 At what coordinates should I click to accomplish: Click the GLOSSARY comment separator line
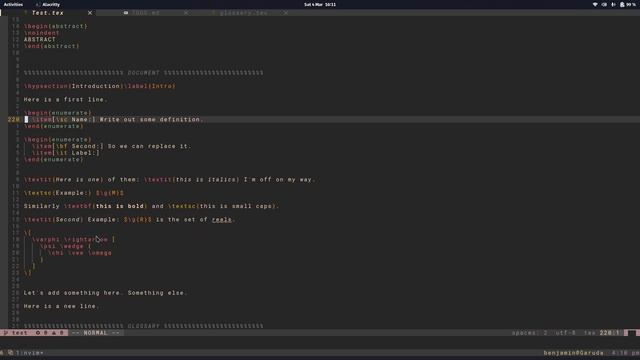point(143,326)
